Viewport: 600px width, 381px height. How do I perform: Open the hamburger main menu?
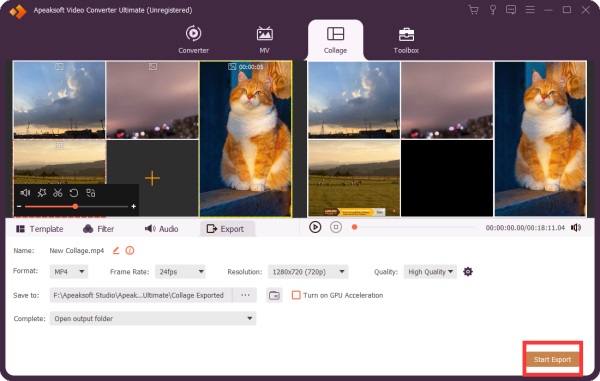coord(530,10)
